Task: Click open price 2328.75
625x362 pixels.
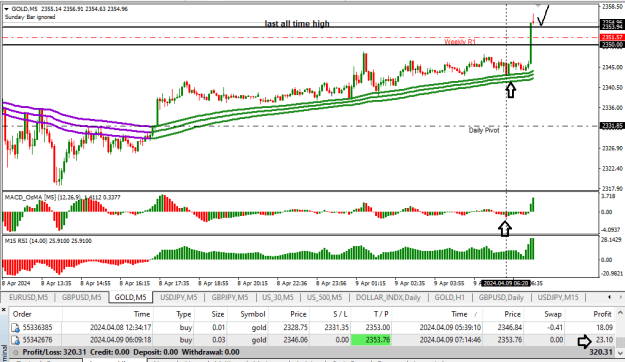Action: (295, 328)
